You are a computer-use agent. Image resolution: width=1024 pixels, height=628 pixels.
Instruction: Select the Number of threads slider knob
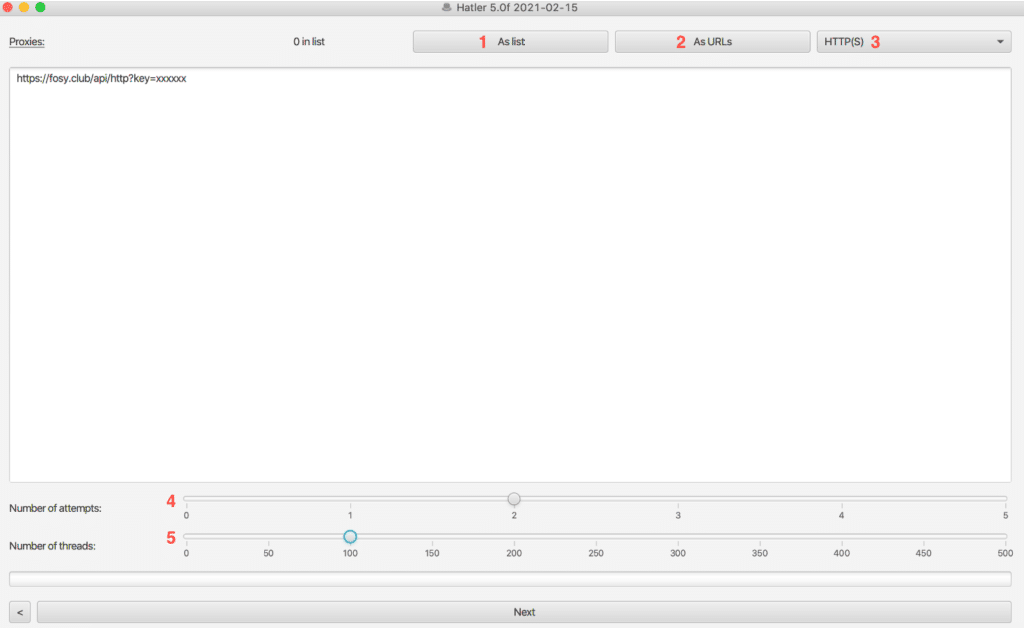(350, 537)
